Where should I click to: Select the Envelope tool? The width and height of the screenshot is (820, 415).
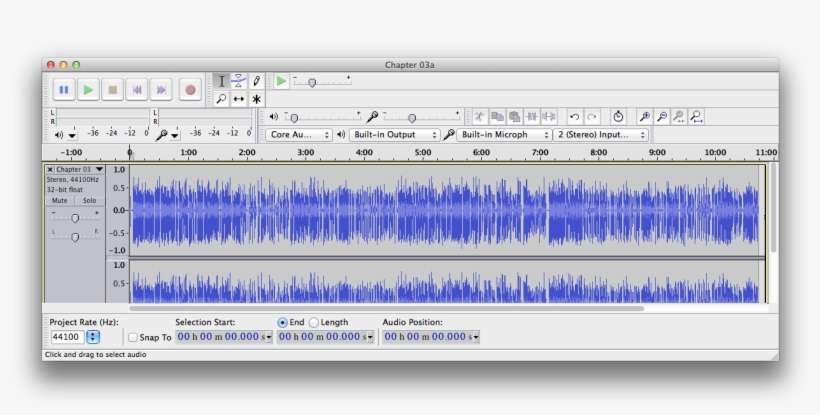coord(239,81)
